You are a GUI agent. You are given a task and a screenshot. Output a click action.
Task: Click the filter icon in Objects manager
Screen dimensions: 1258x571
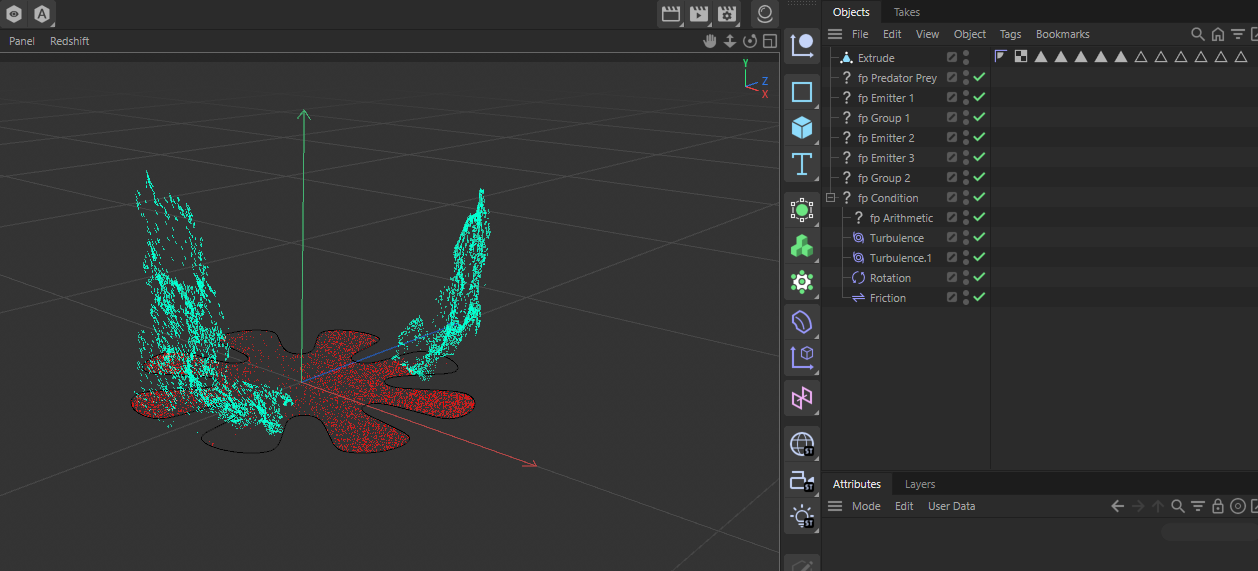click(x=1237, y=34)
